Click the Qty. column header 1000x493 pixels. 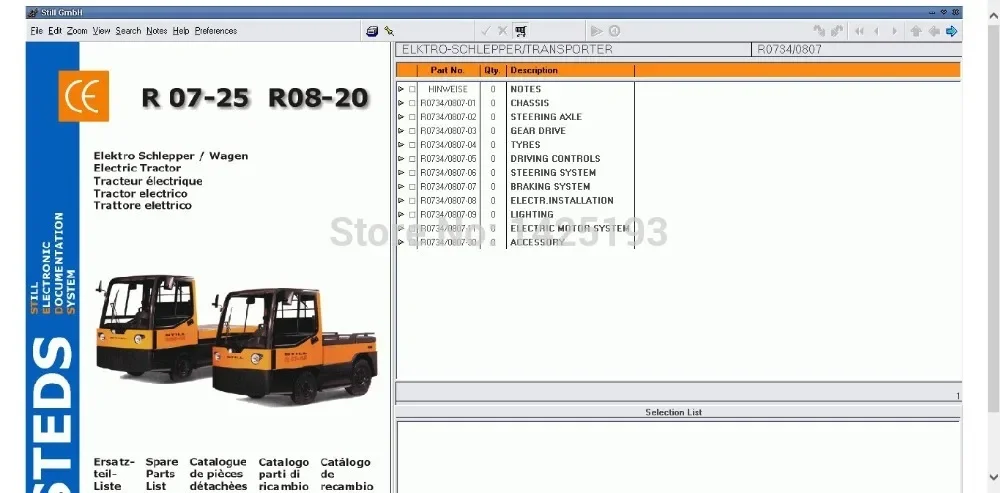492,70
